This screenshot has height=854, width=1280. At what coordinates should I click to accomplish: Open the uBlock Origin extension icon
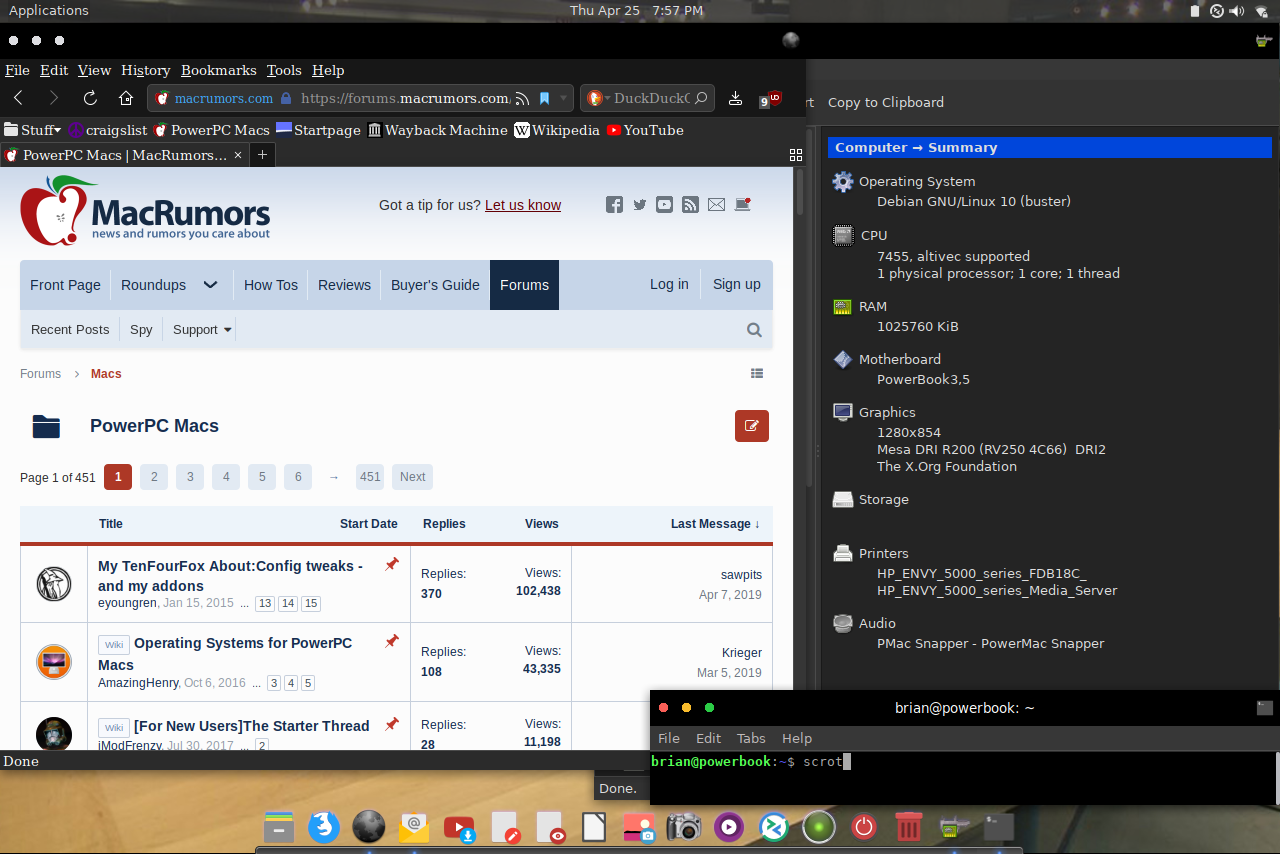pos(769,99)
